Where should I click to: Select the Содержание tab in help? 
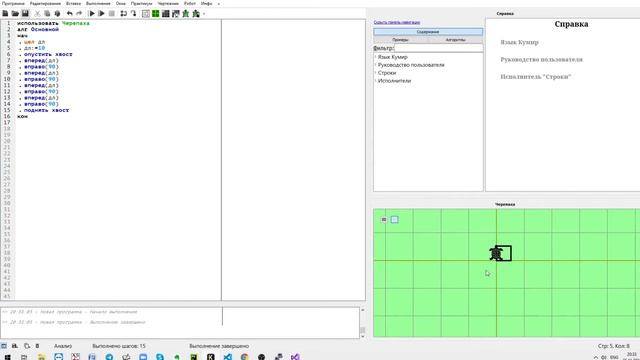[428, 32]
